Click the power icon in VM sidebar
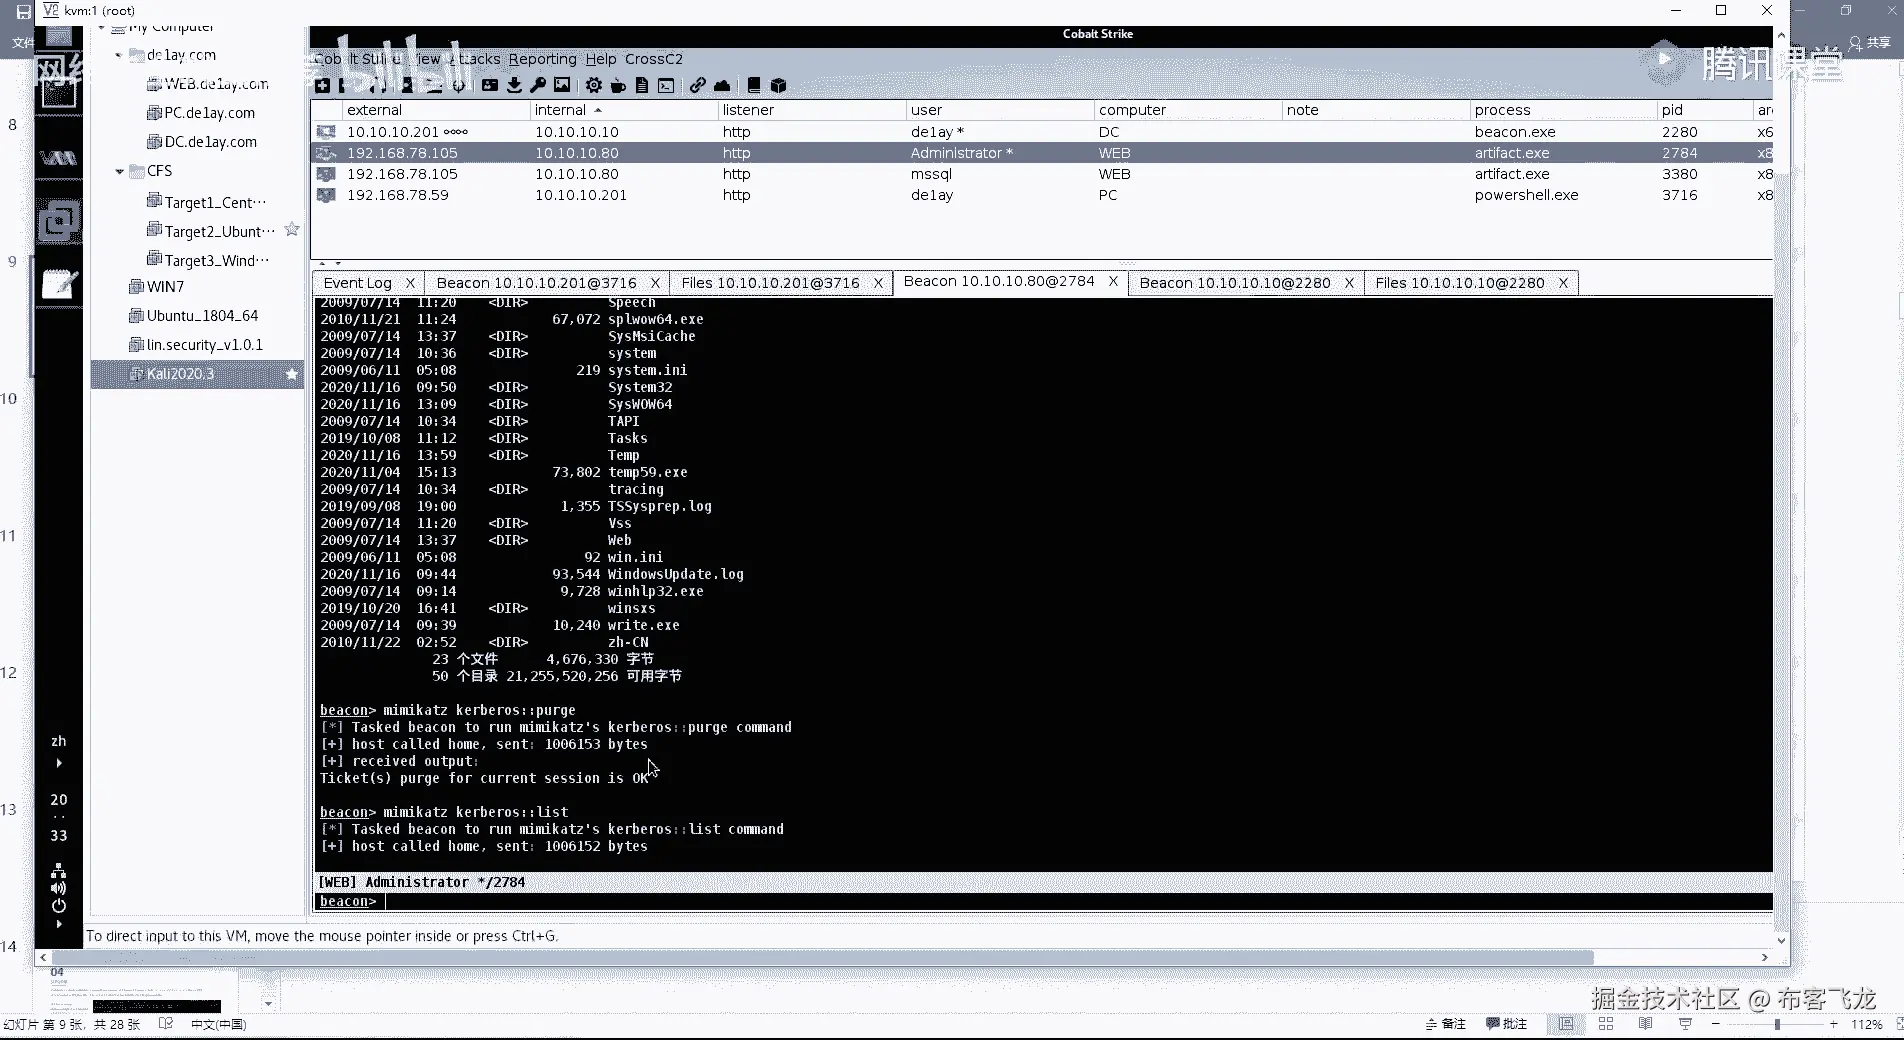Image resolution: width=1904 pixels, height=1040 pixels. point(59,906)
